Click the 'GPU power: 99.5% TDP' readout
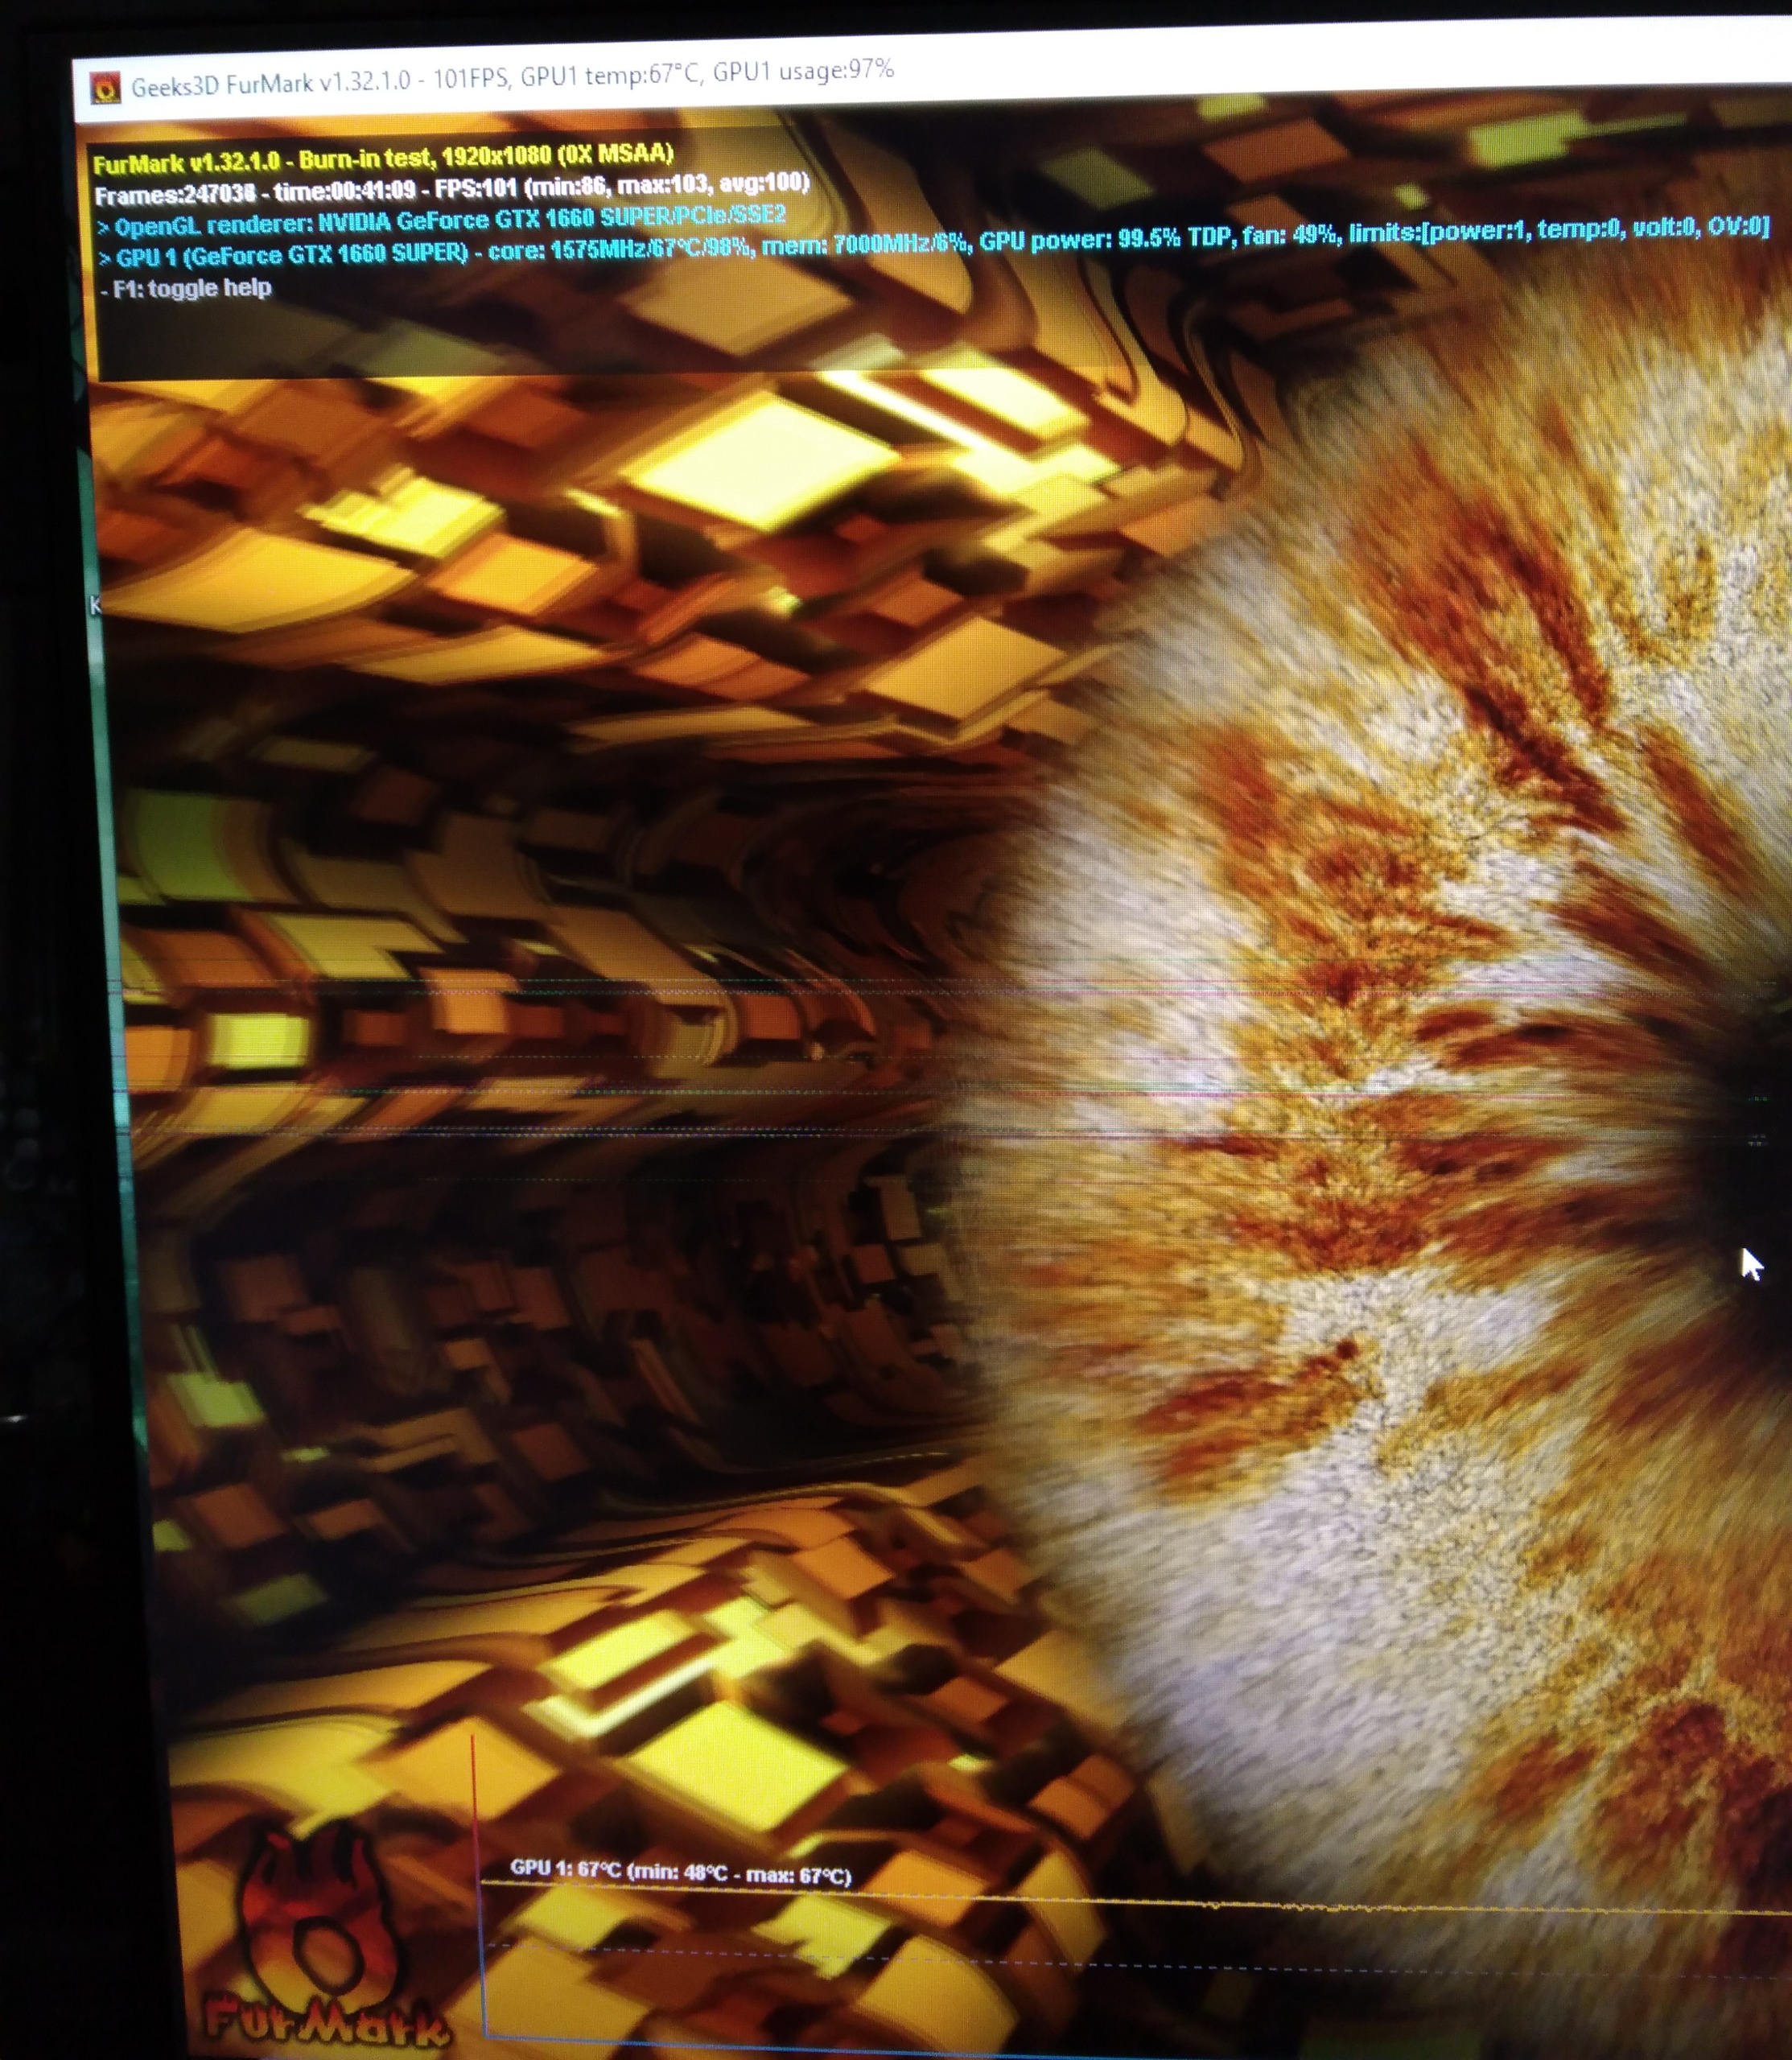Image resolution: width=1792 pixels, height=2060 pixels. (x=1105, y=239)
